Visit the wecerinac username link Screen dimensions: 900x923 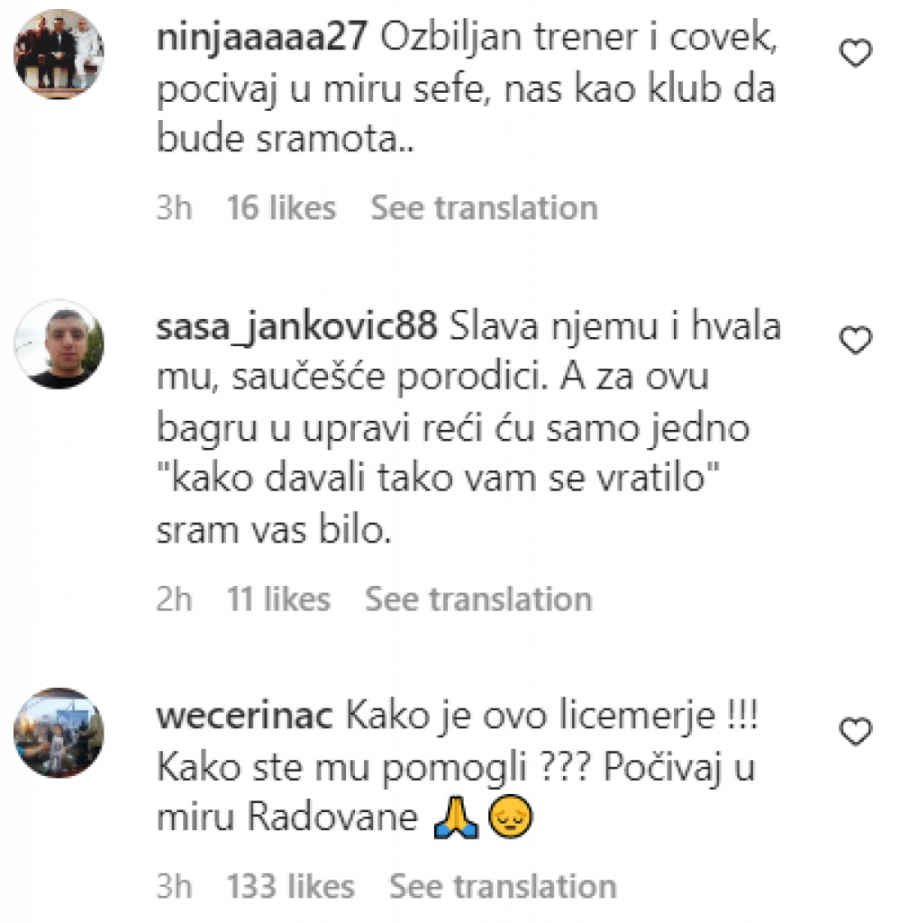click(x=244, y=716)
